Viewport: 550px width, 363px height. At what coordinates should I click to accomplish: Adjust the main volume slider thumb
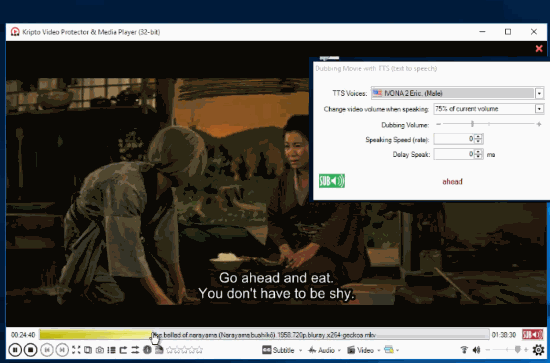[x=517, y=349]
